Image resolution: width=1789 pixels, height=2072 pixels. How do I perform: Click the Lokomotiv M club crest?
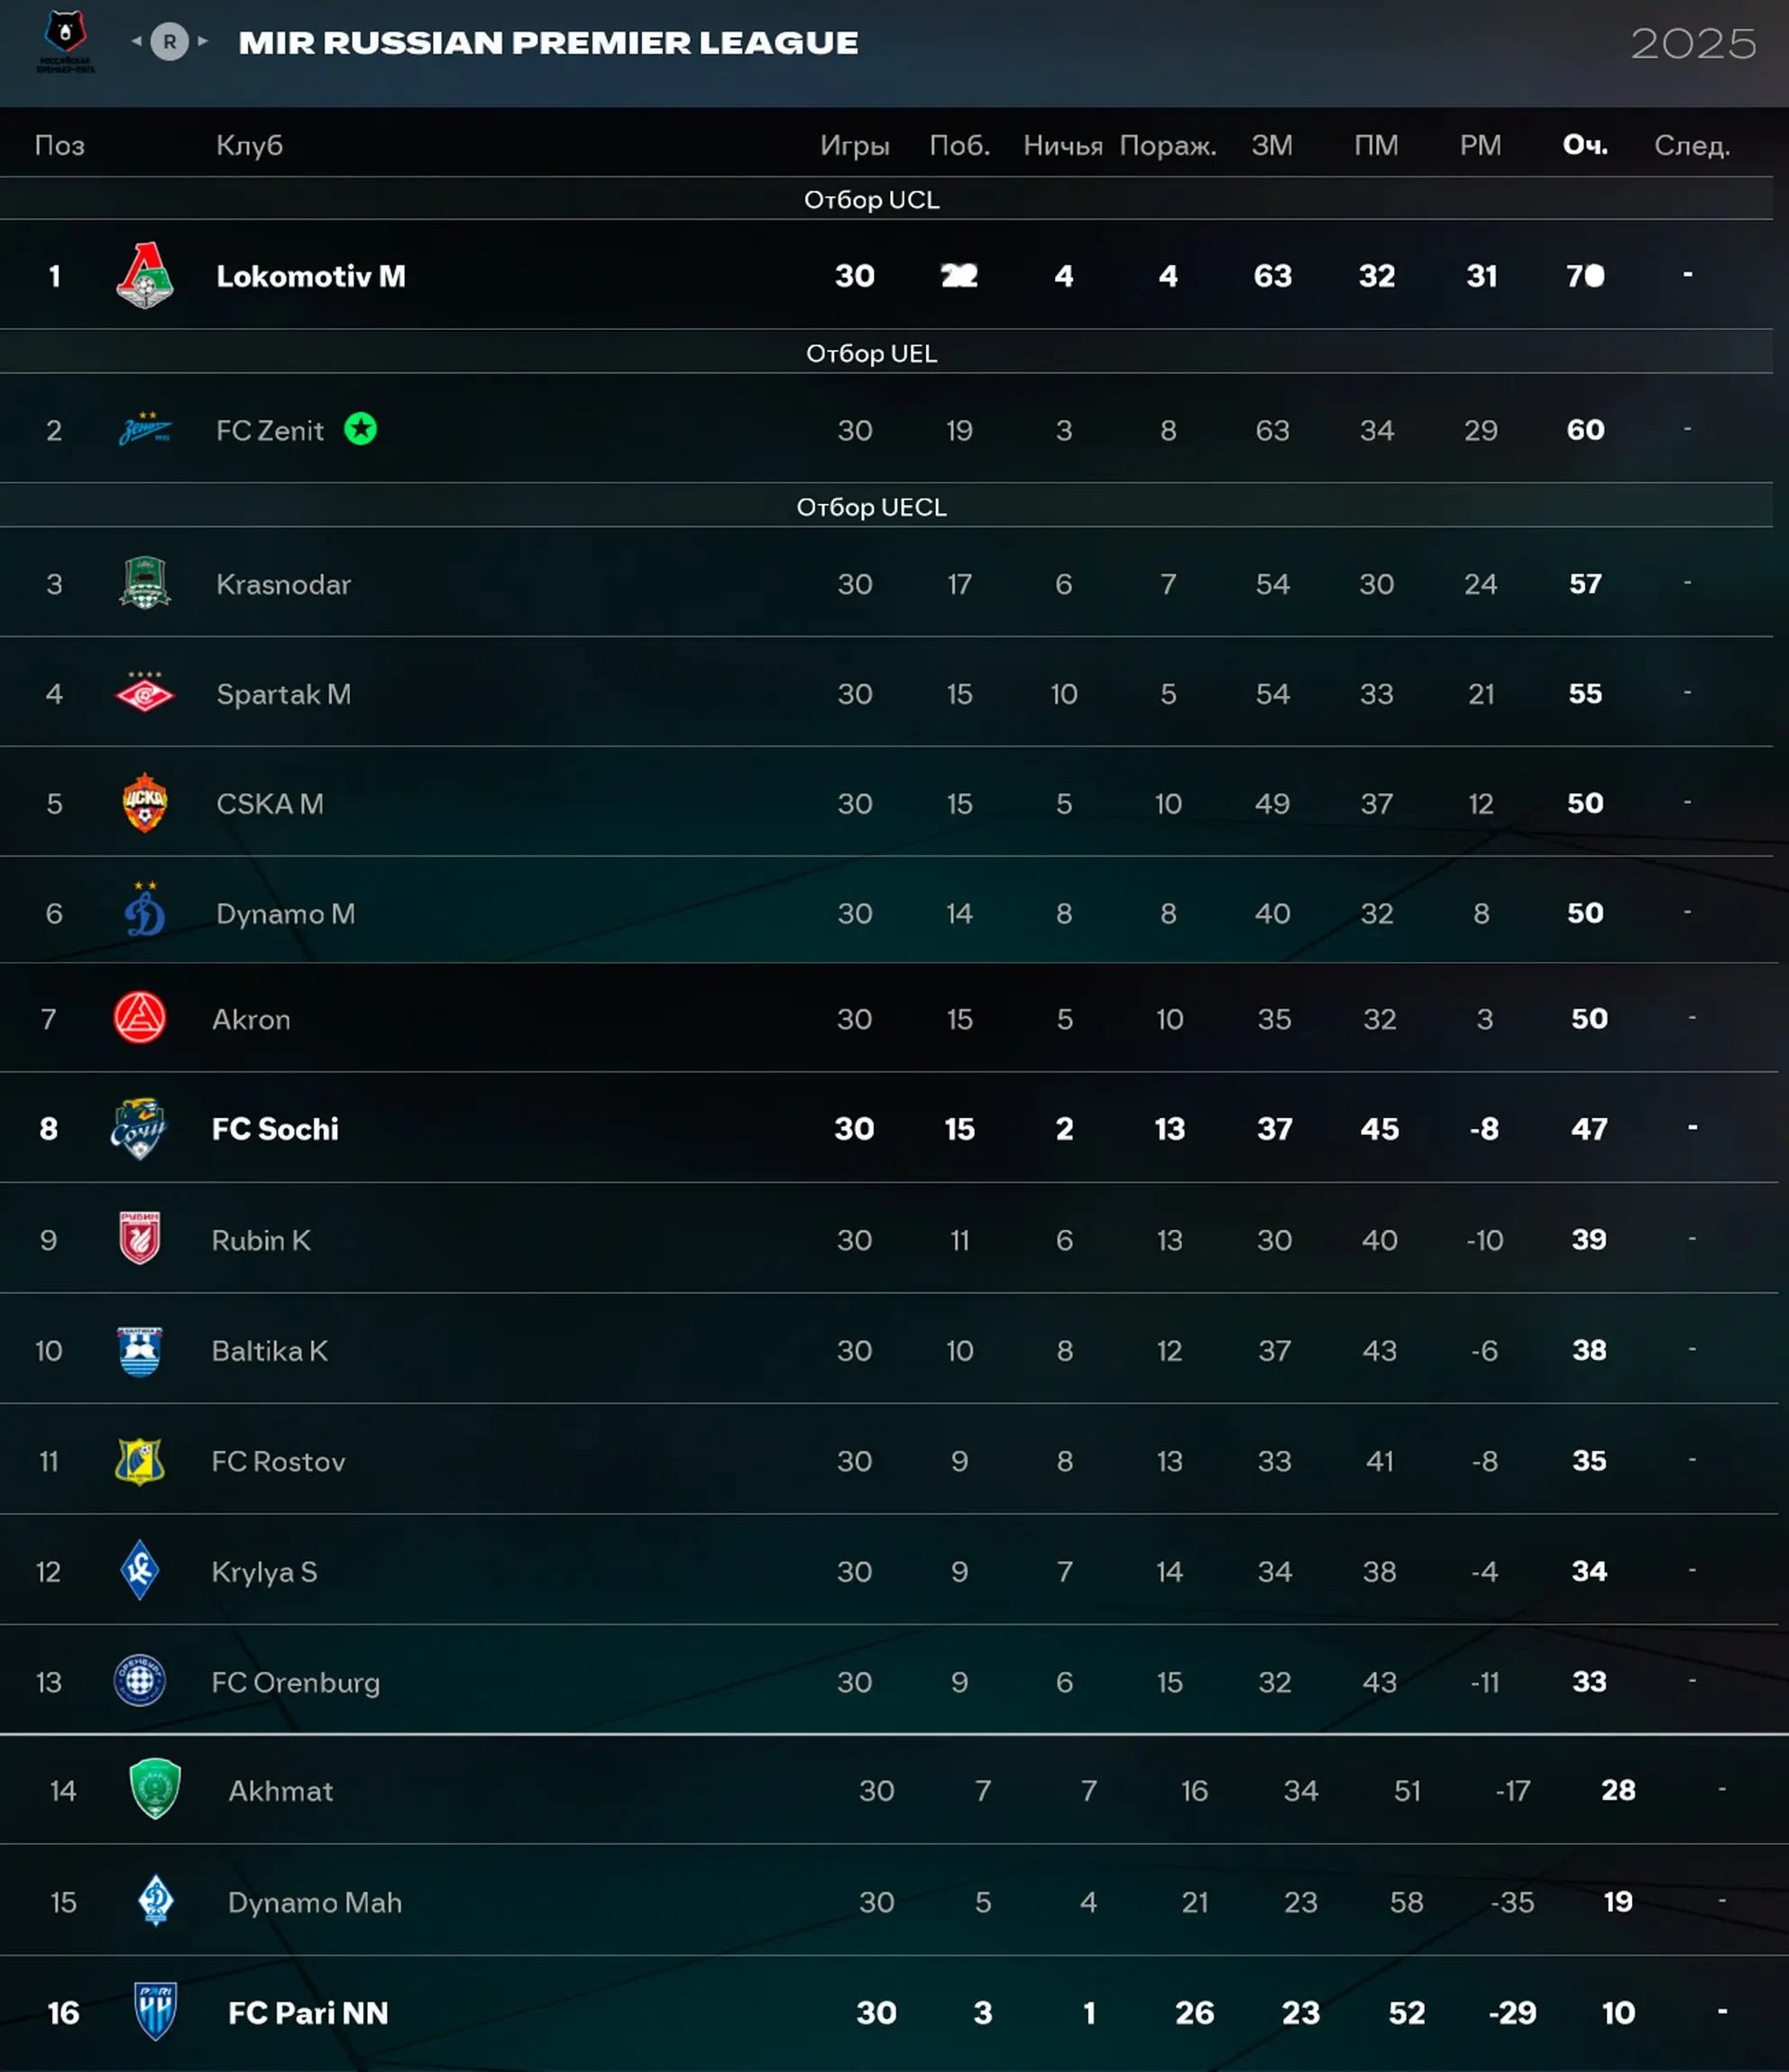coord(145,275)
